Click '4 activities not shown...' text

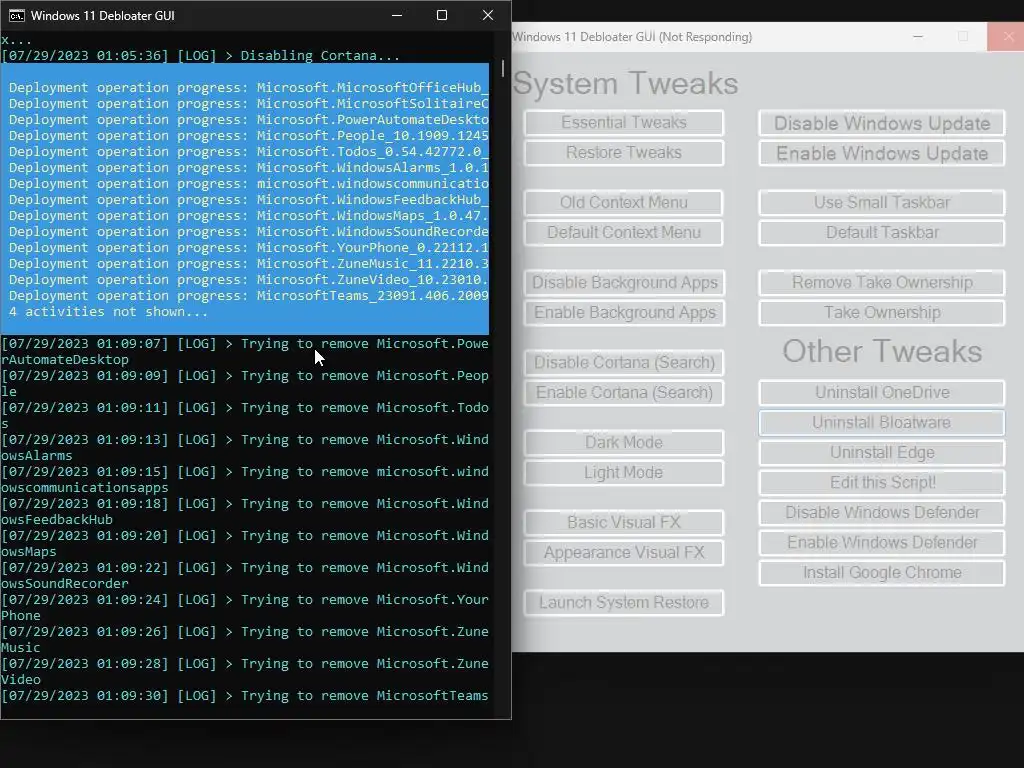pos(108,312)
